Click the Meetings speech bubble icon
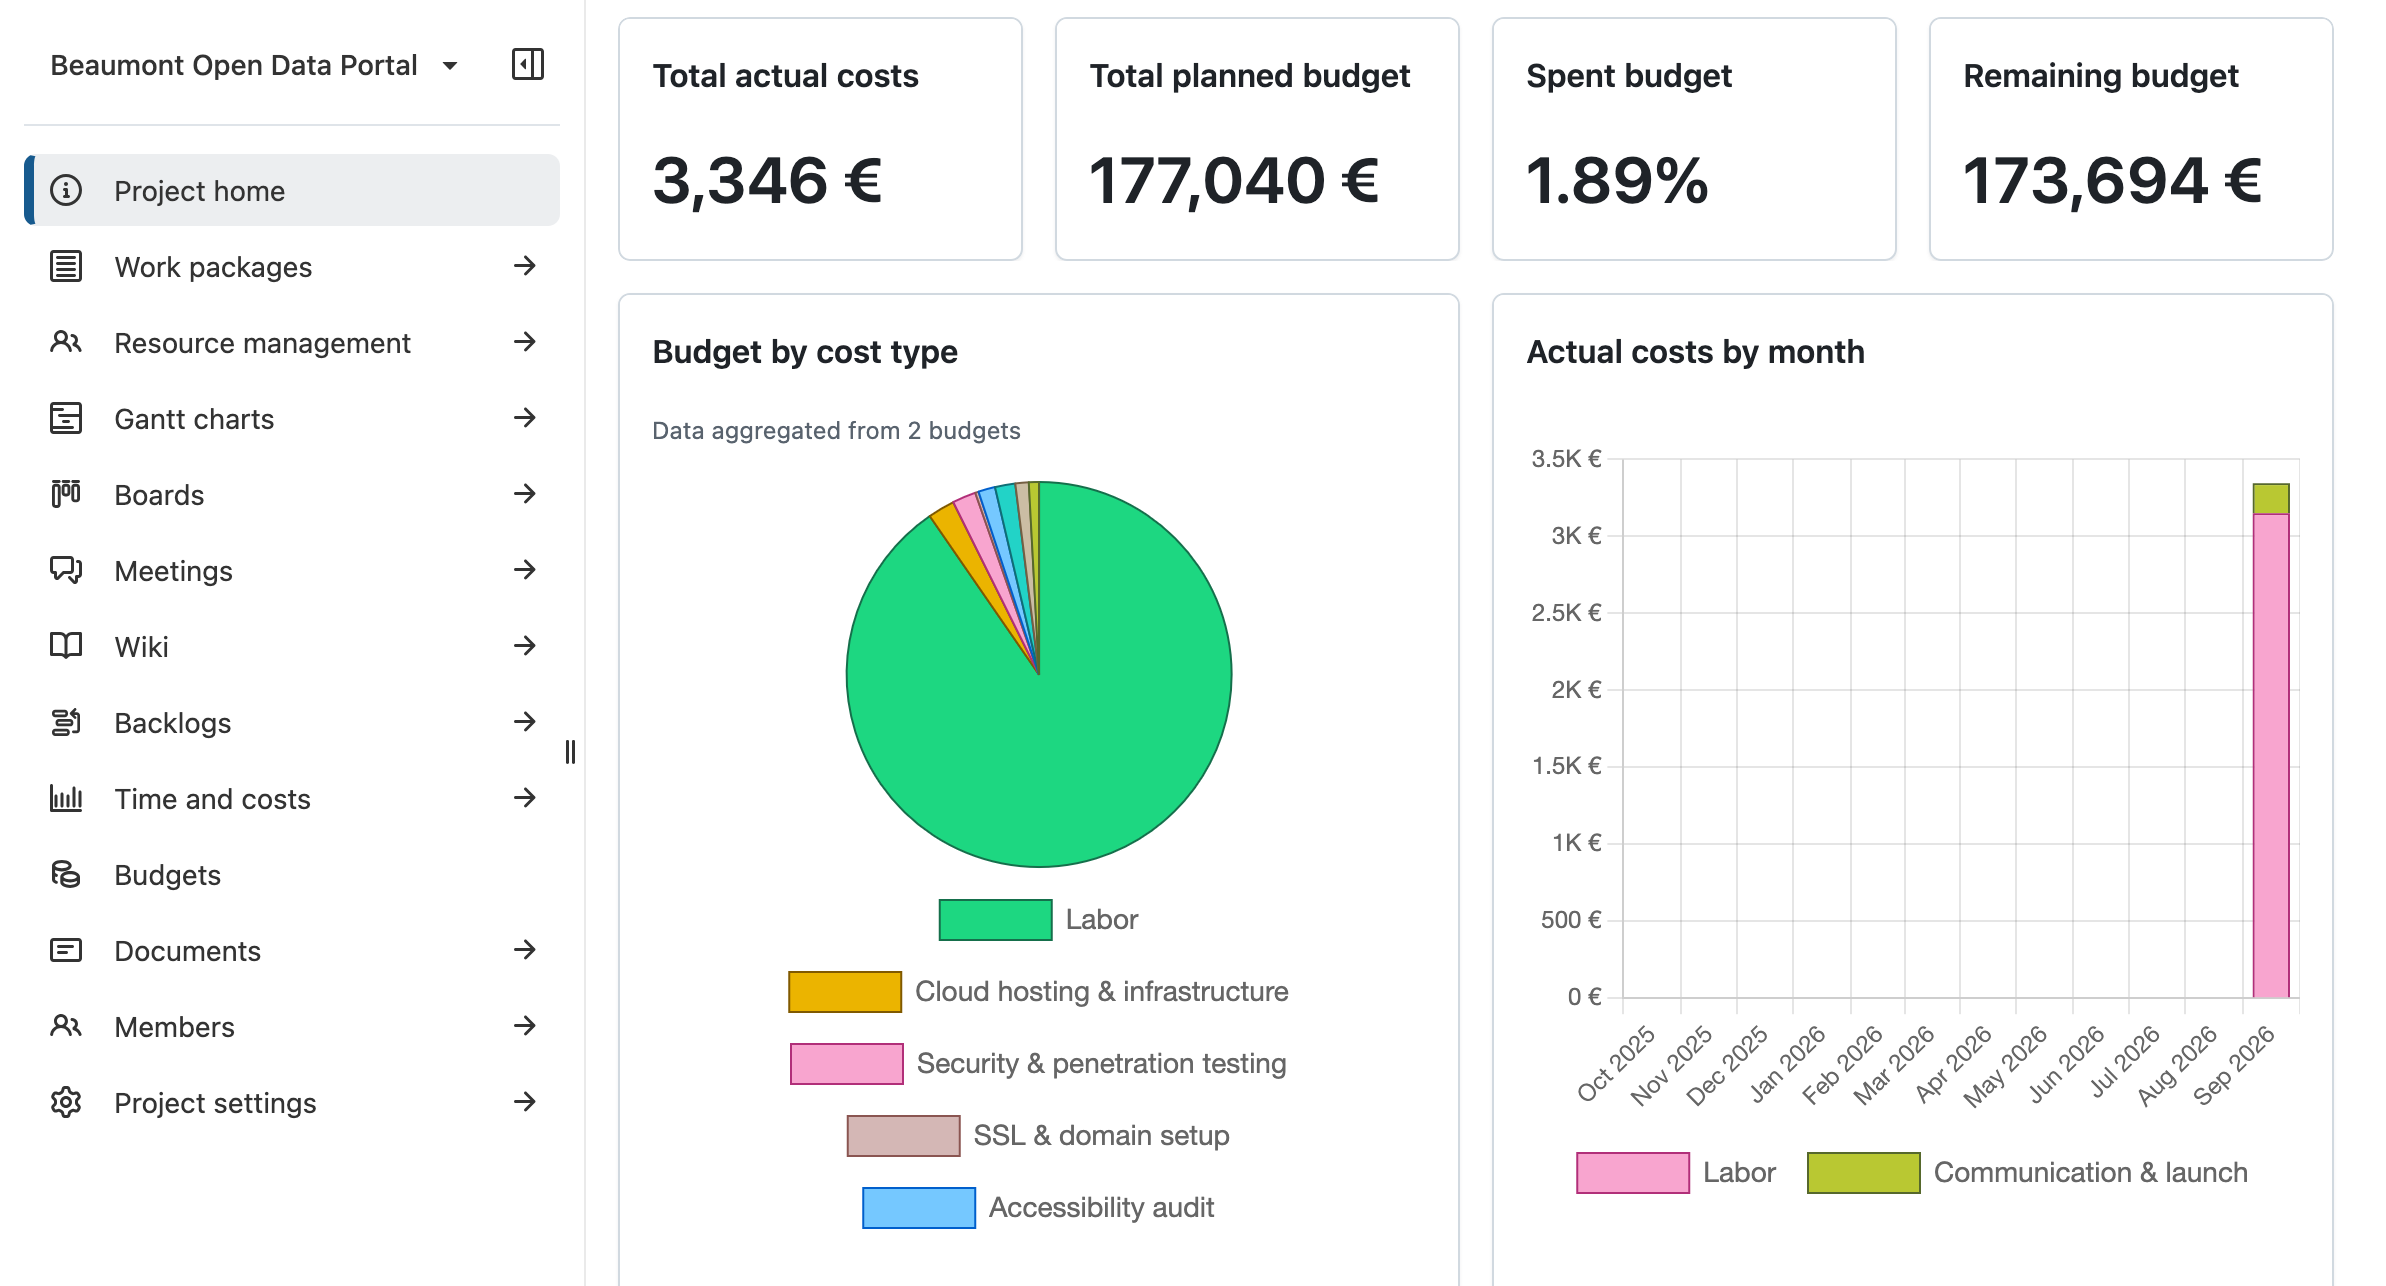The width and height of the screenshot is (2386, 1286). (66, 570)
